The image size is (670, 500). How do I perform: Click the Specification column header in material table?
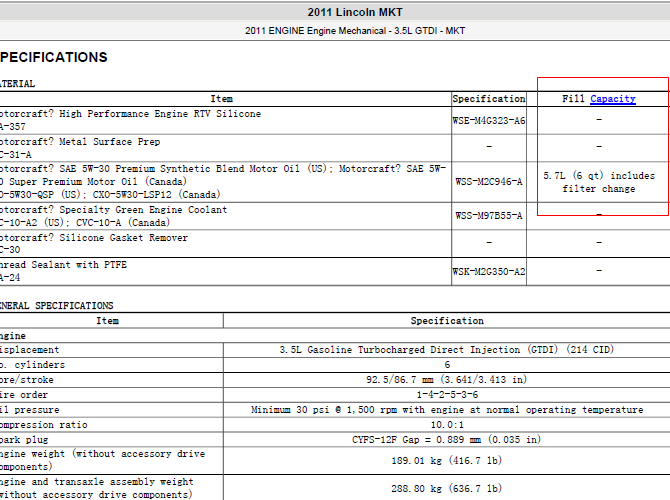click(489, 99)
